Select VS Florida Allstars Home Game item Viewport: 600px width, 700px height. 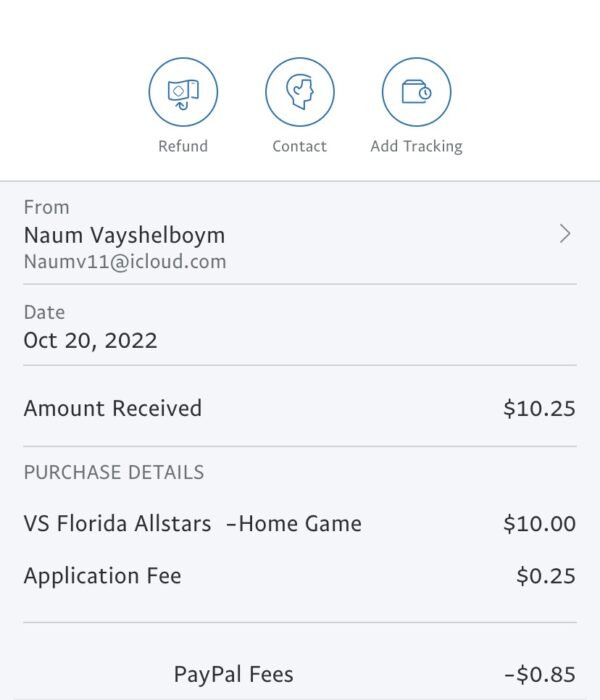pos(192,523)
